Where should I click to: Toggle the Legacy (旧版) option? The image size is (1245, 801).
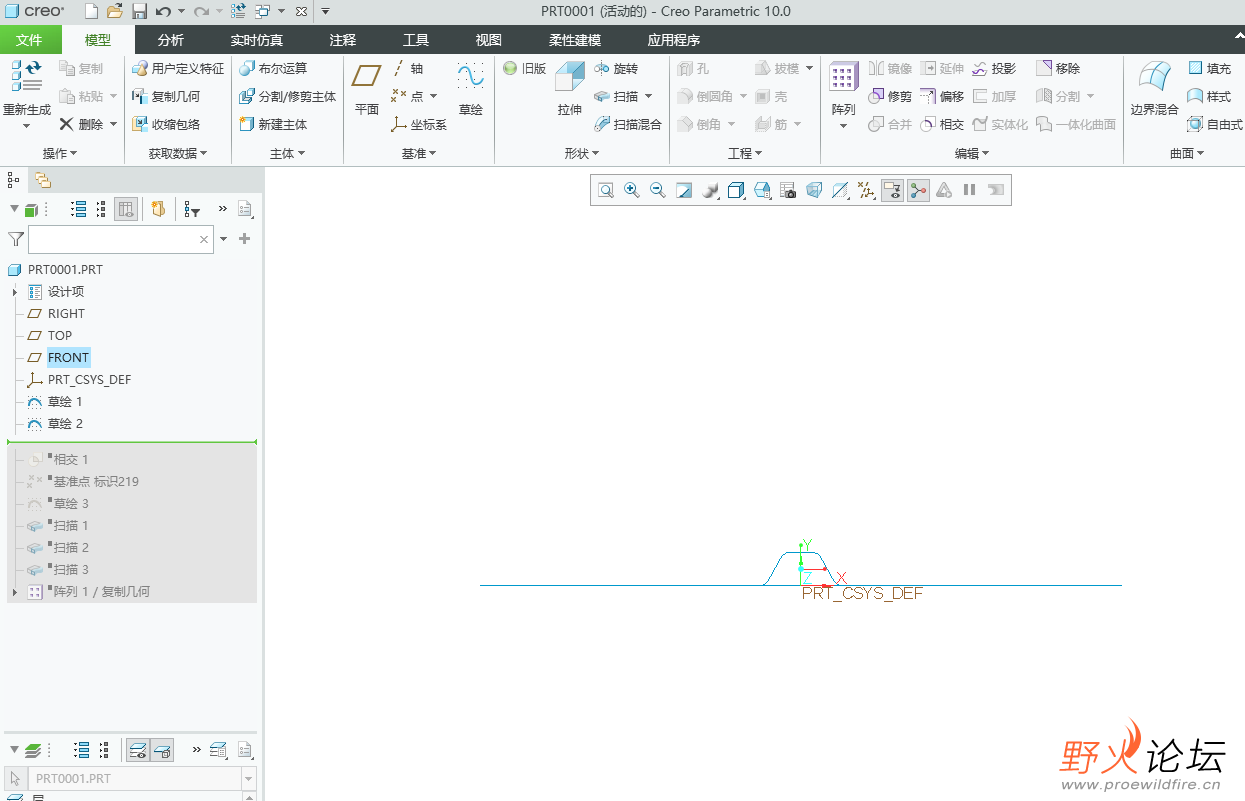click(x=525, y=68)
